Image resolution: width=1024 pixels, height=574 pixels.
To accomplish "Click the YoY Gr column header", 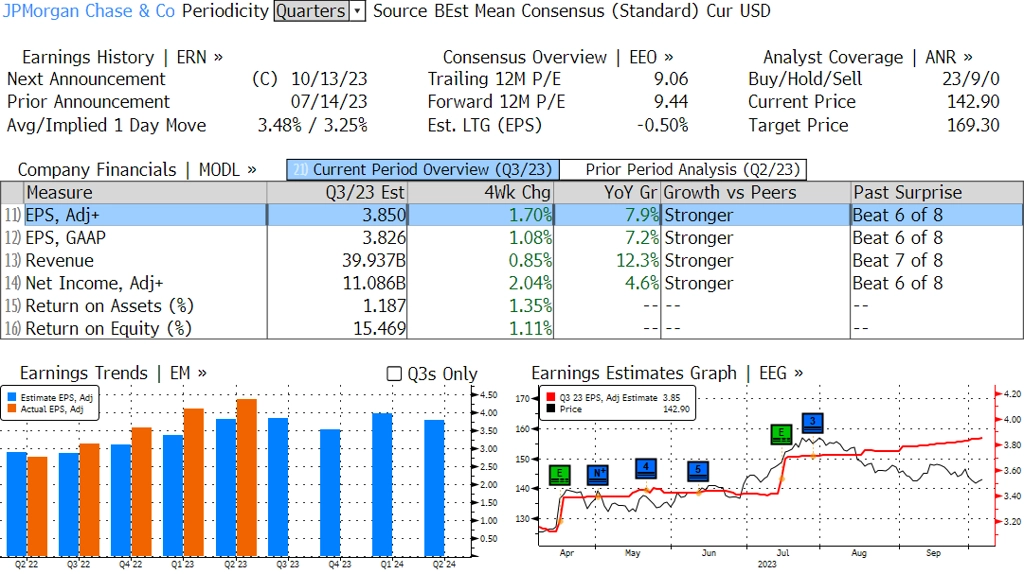I will (607, 193).
